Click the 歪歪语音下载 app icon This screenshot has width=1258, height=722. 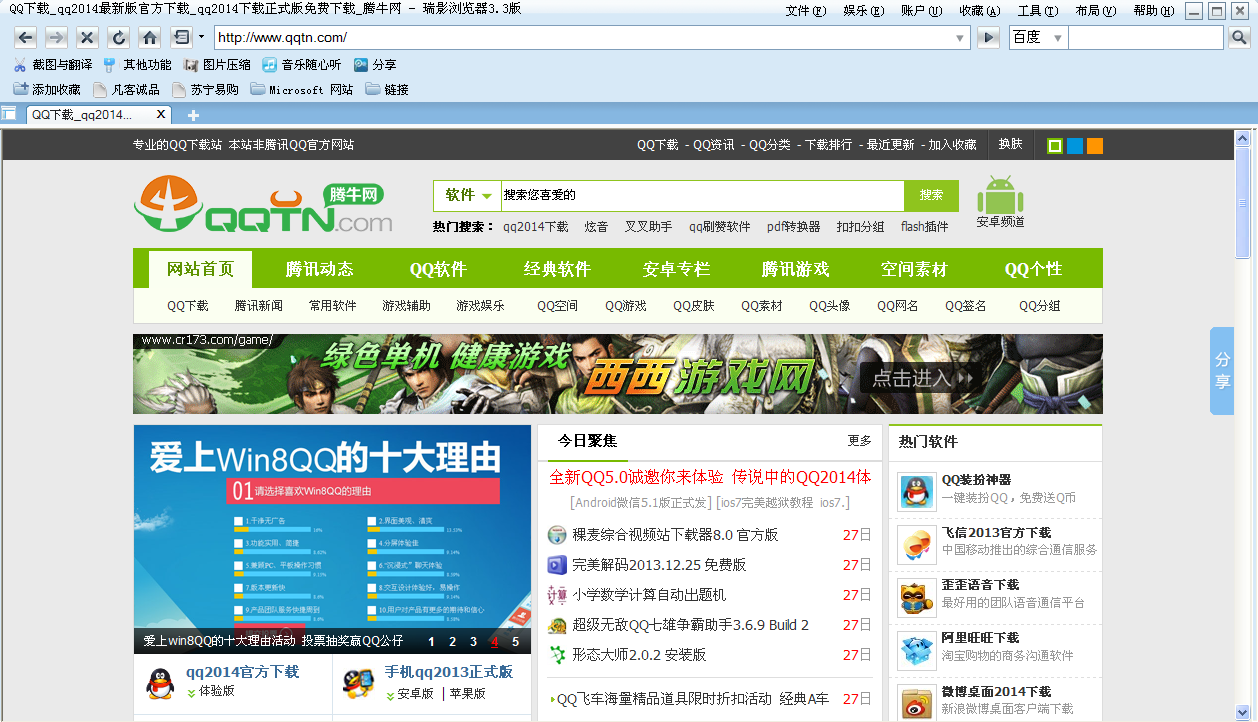[917, 597]
